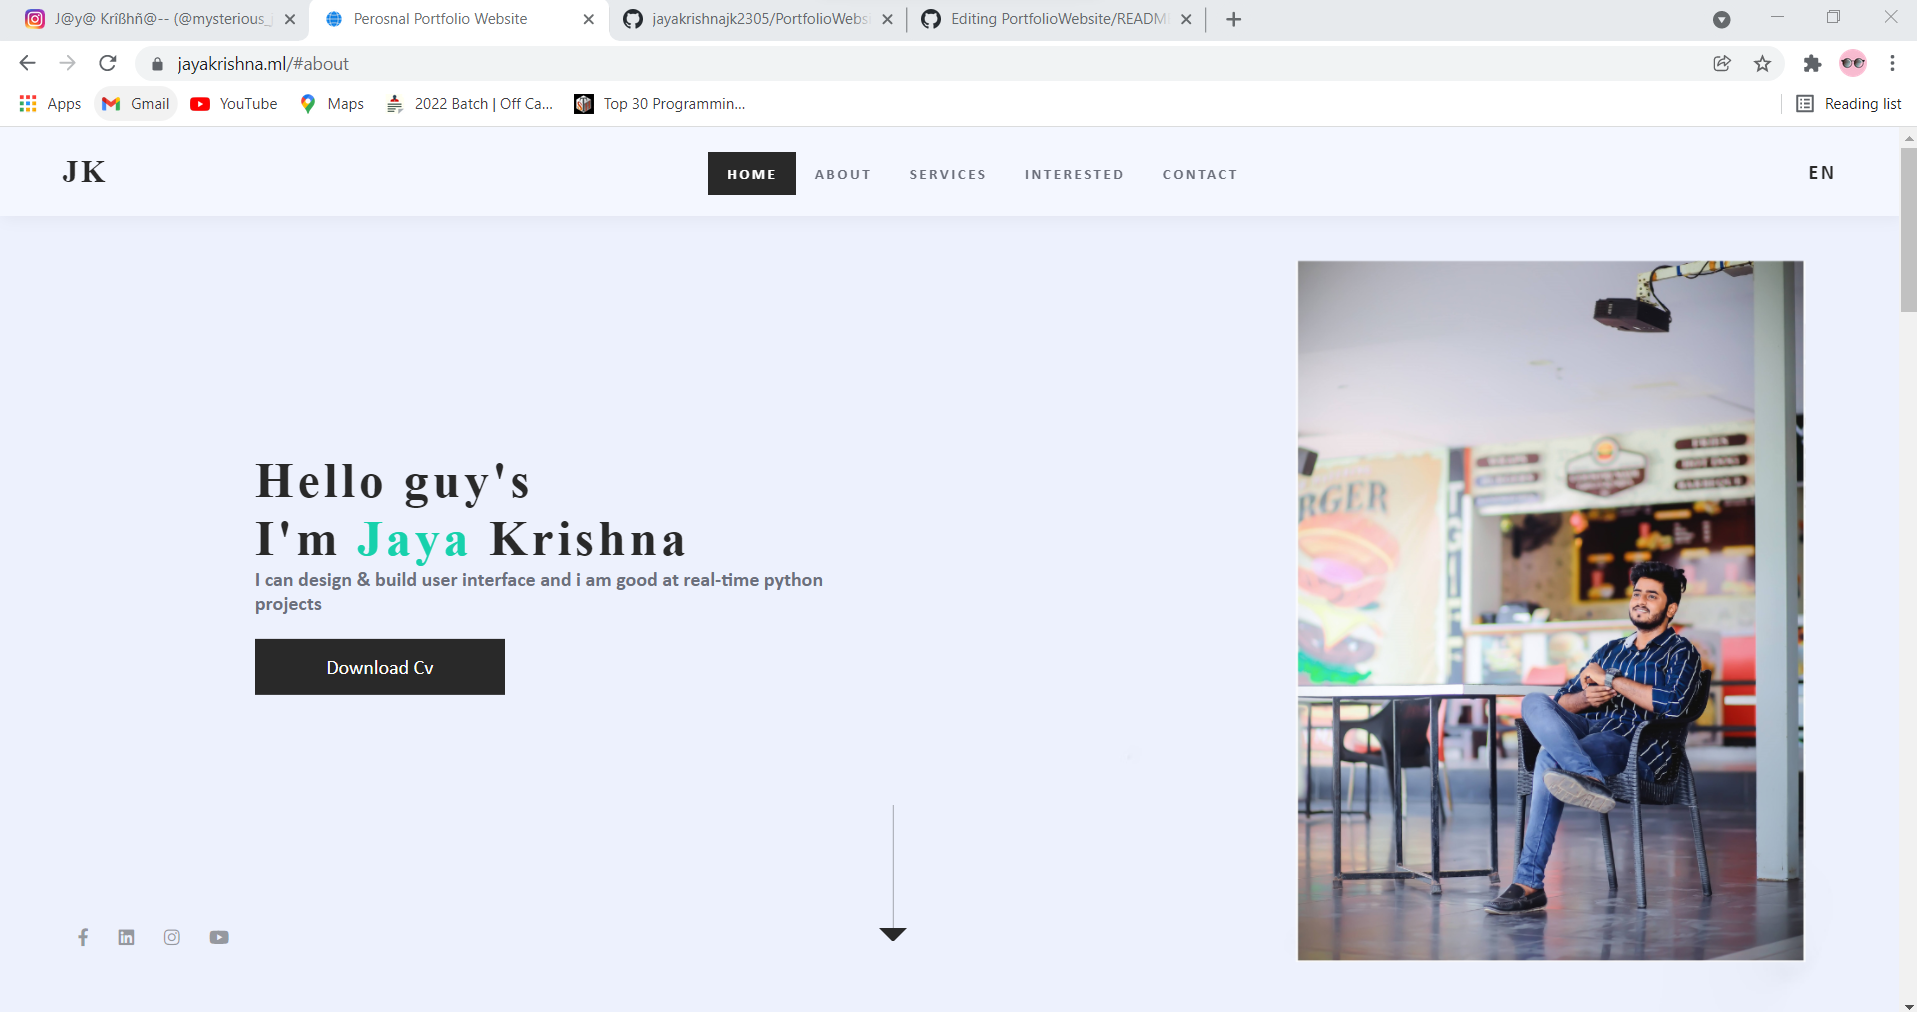Image resolution: width=1917 pixels, height=1012 pixels.
Task: Open a new browser tab
Action: point(1233,19)
